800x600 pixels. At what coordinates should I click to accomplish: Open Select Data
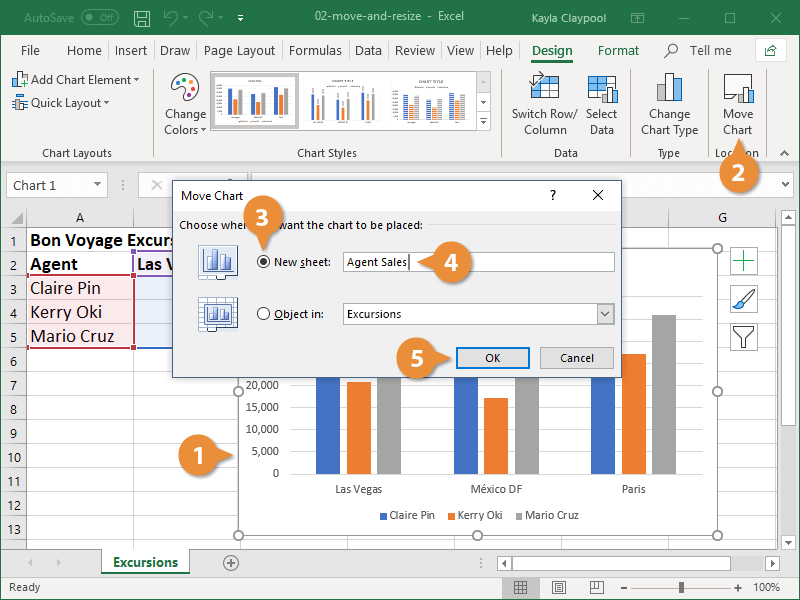(x=602, y=104)
